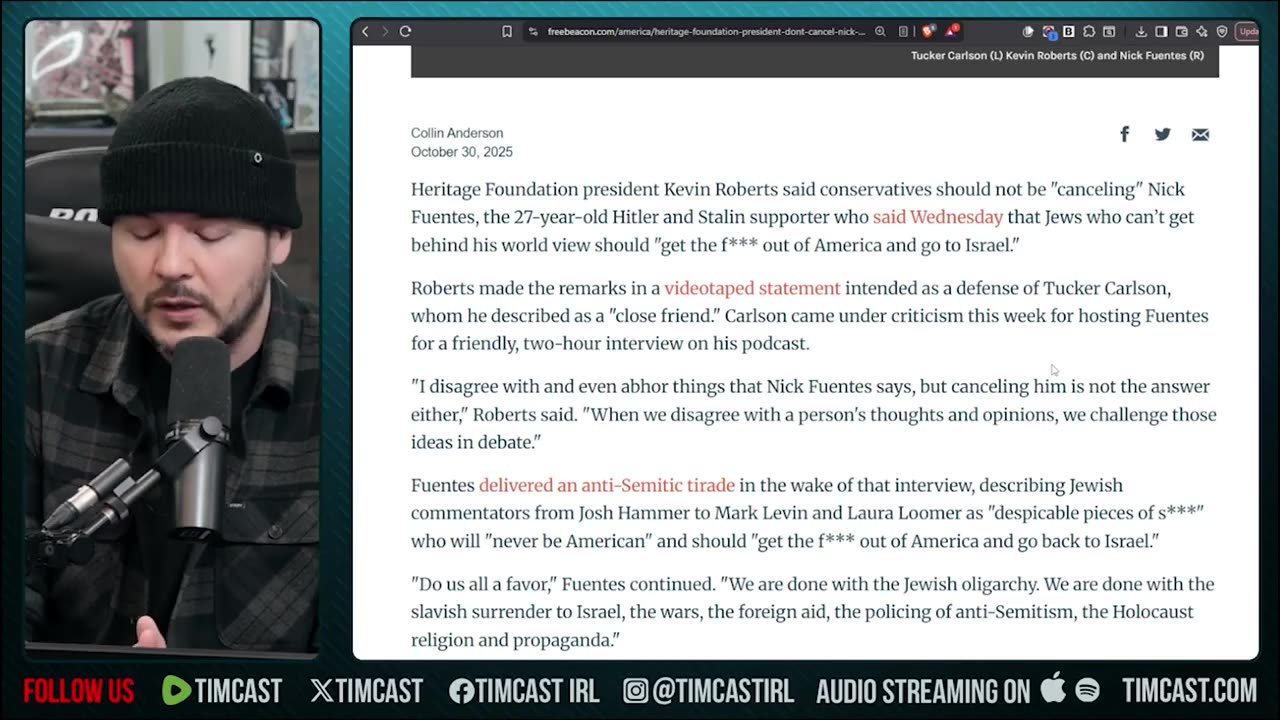Go back to the previous page
The height and width of the screenshot is (720, 1280).
[365, 32]
